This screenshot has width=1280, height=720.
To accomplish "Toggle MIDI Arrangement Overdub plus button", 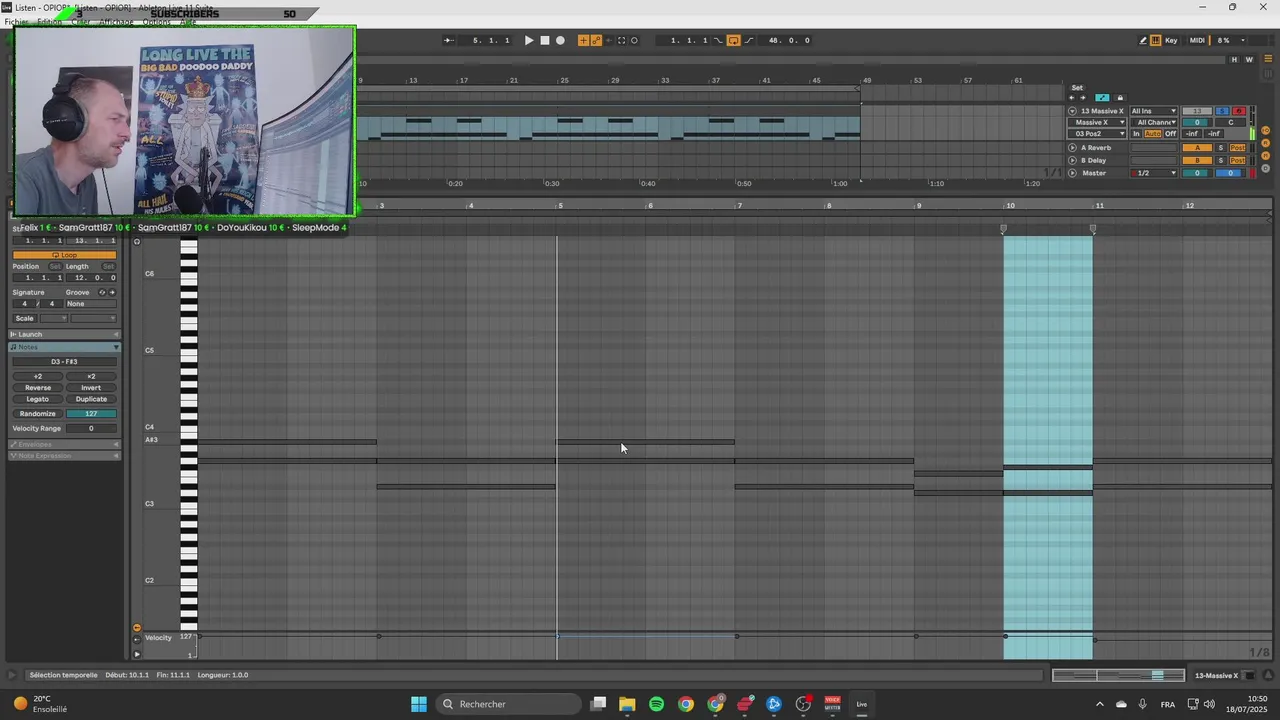I will point(583,40).
